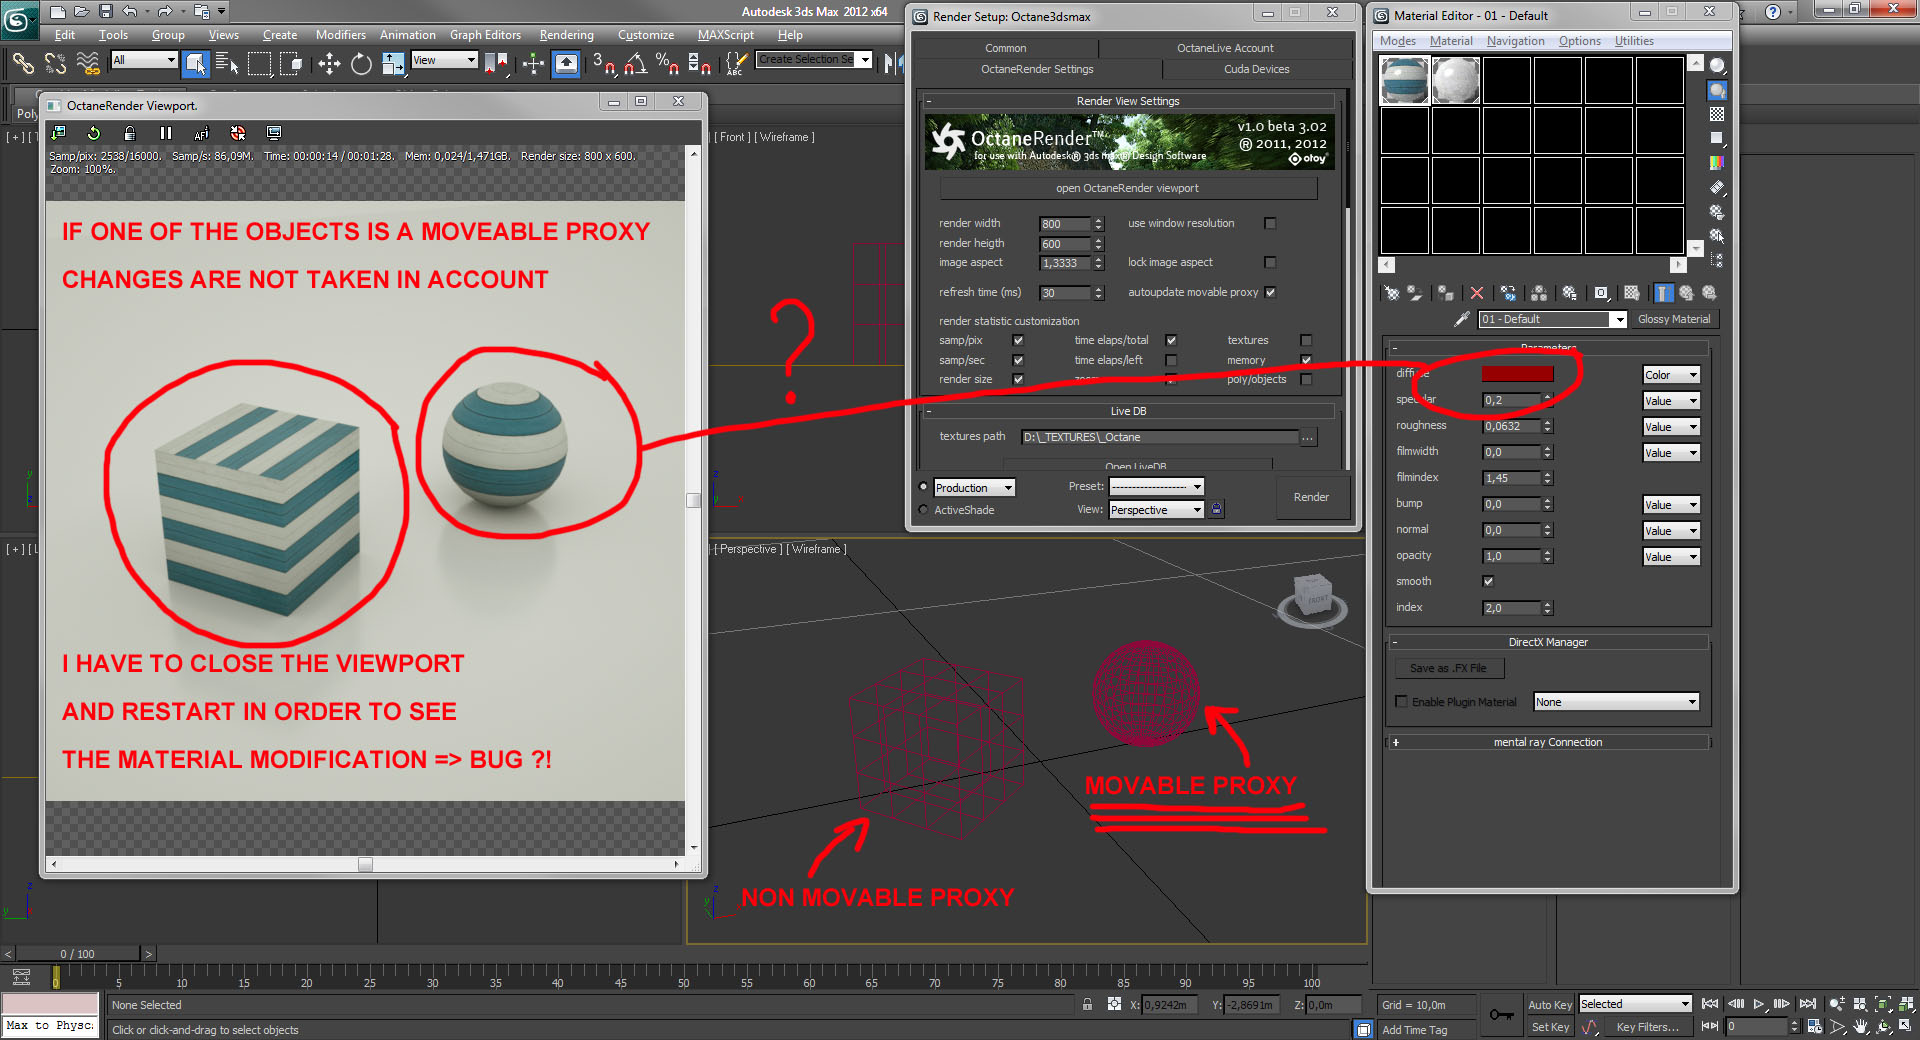Toggle the Angle Snap tool
The image size is (1920, 1040).
click(635, 64)
